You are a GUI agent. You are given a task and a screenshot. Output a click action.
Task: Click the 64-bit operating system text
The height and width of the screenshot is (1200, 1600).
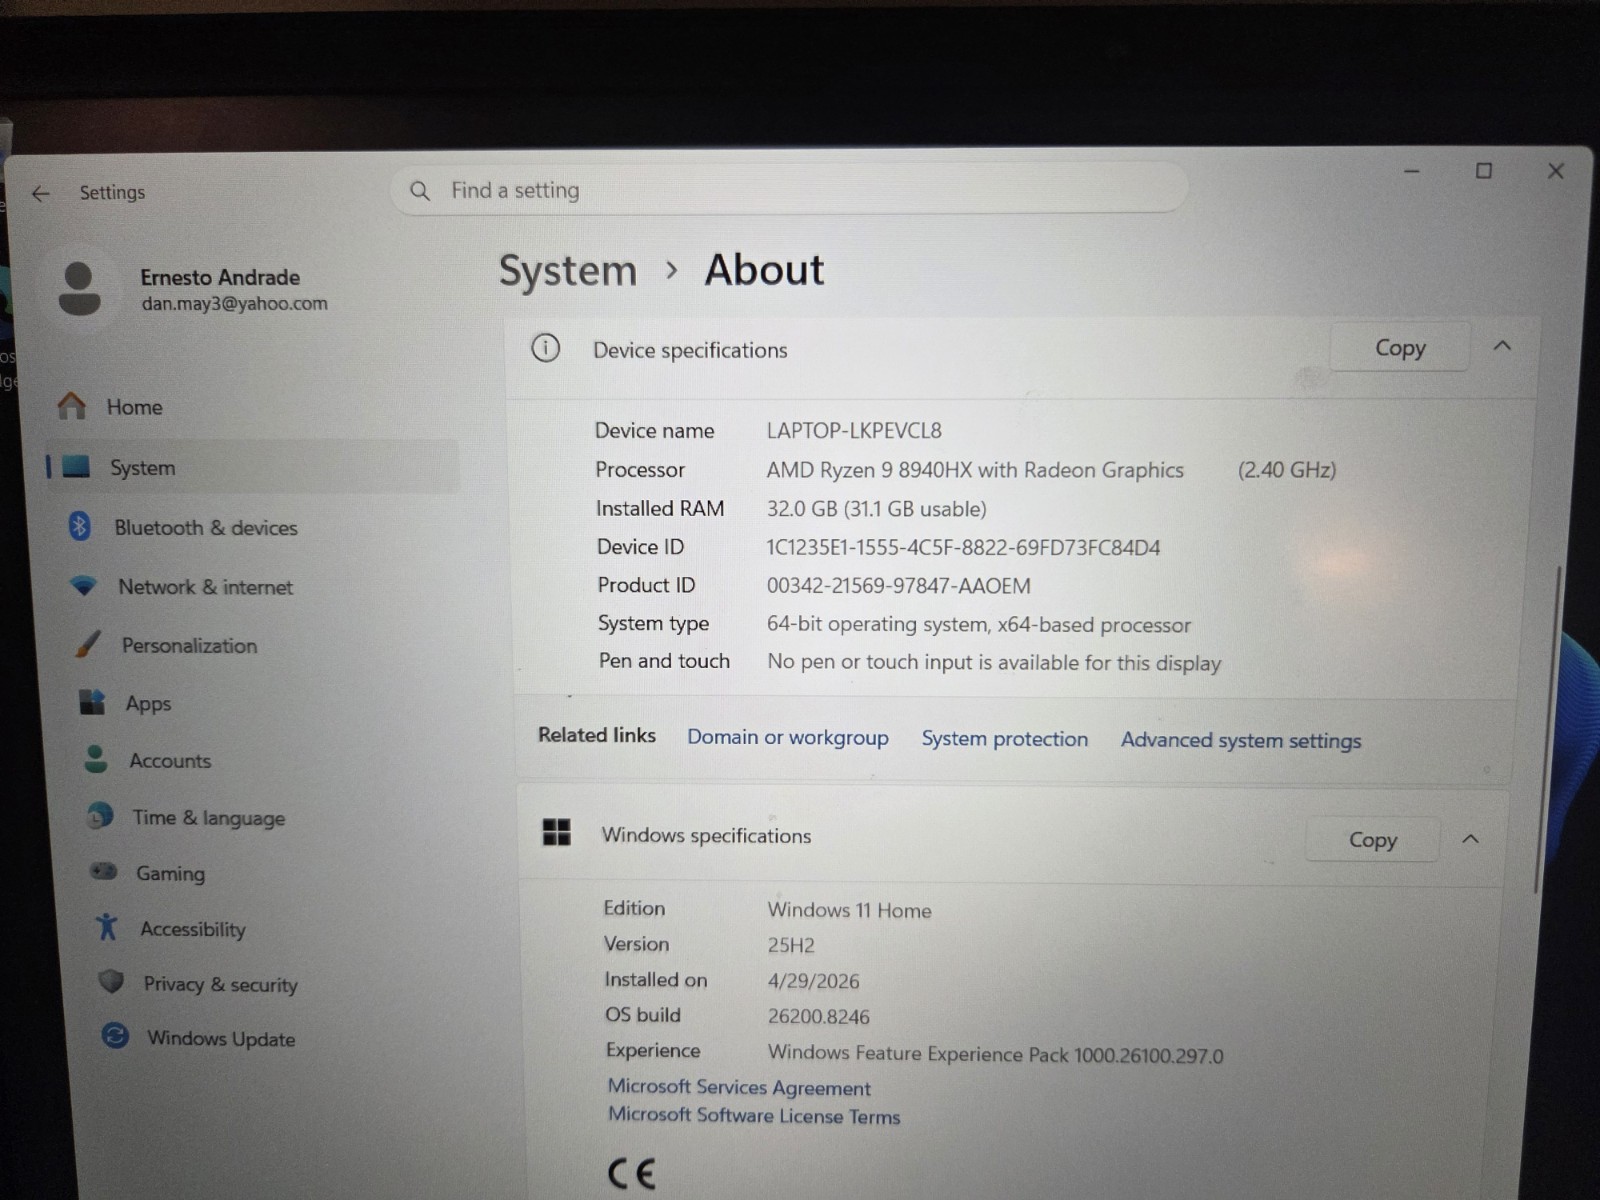pyautogui.click(x=979, y=625)
